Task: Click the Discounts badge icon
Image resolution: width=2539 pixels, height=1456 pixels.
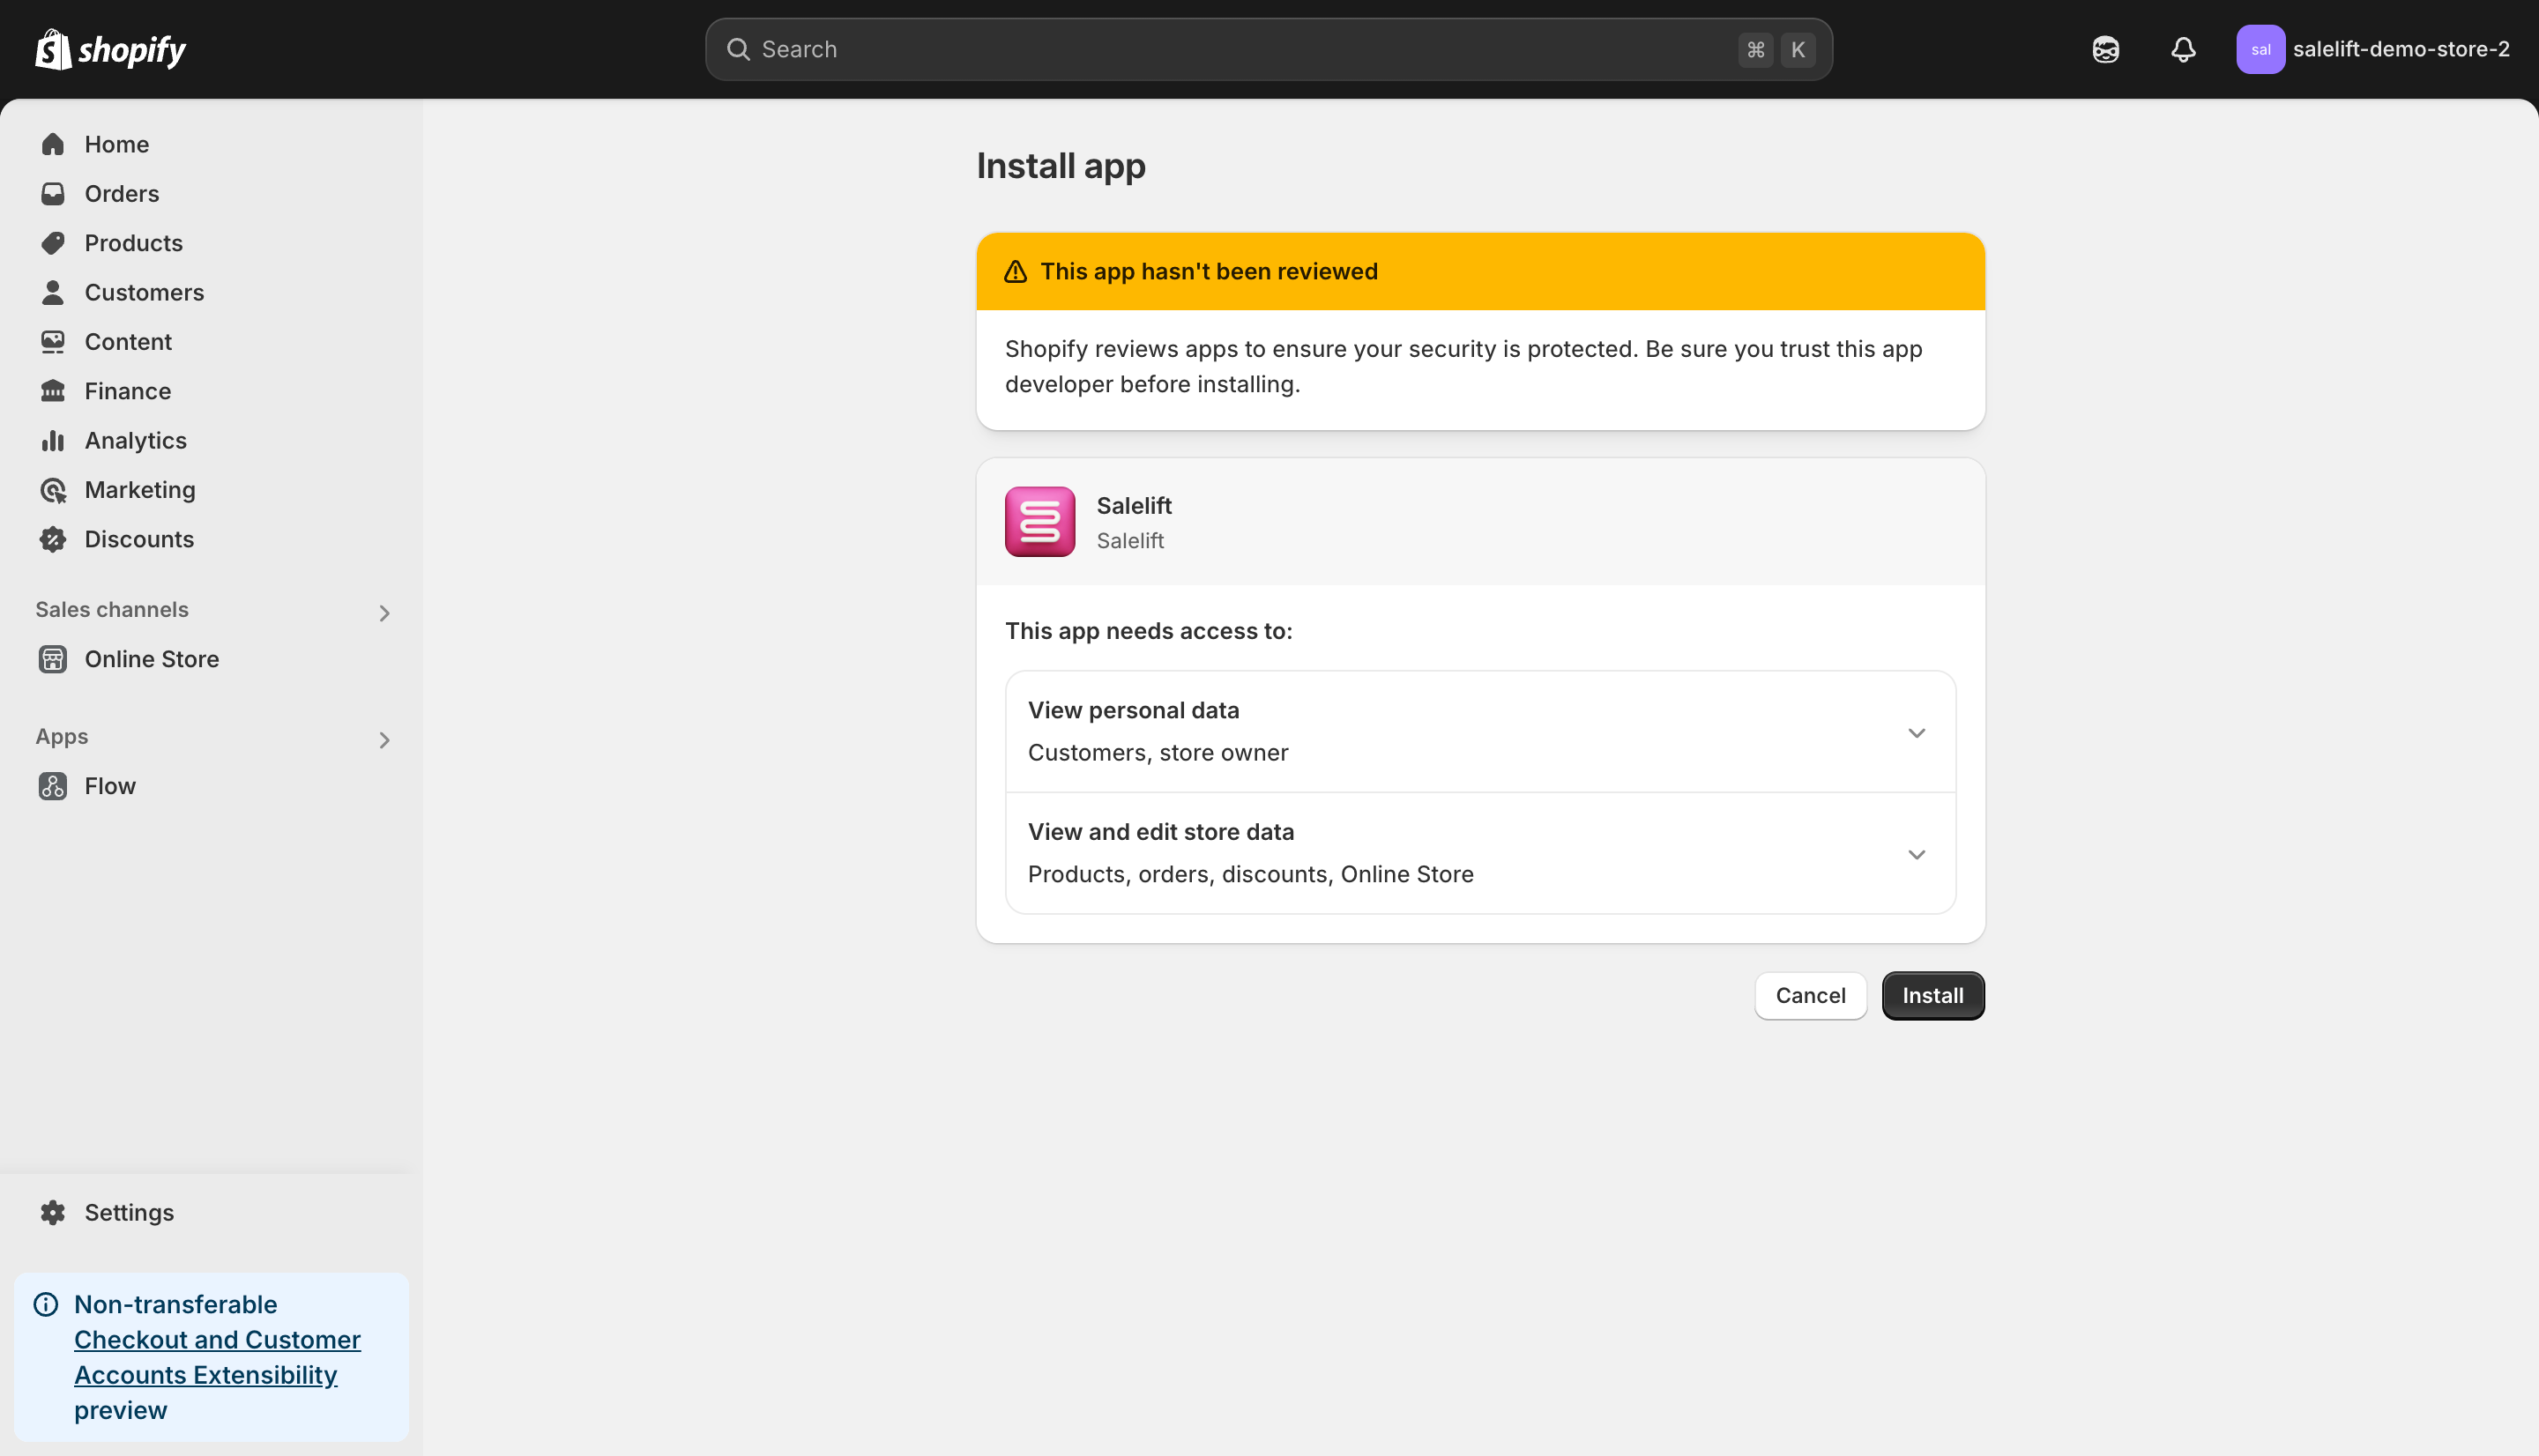Action: (x=53, y=539)
